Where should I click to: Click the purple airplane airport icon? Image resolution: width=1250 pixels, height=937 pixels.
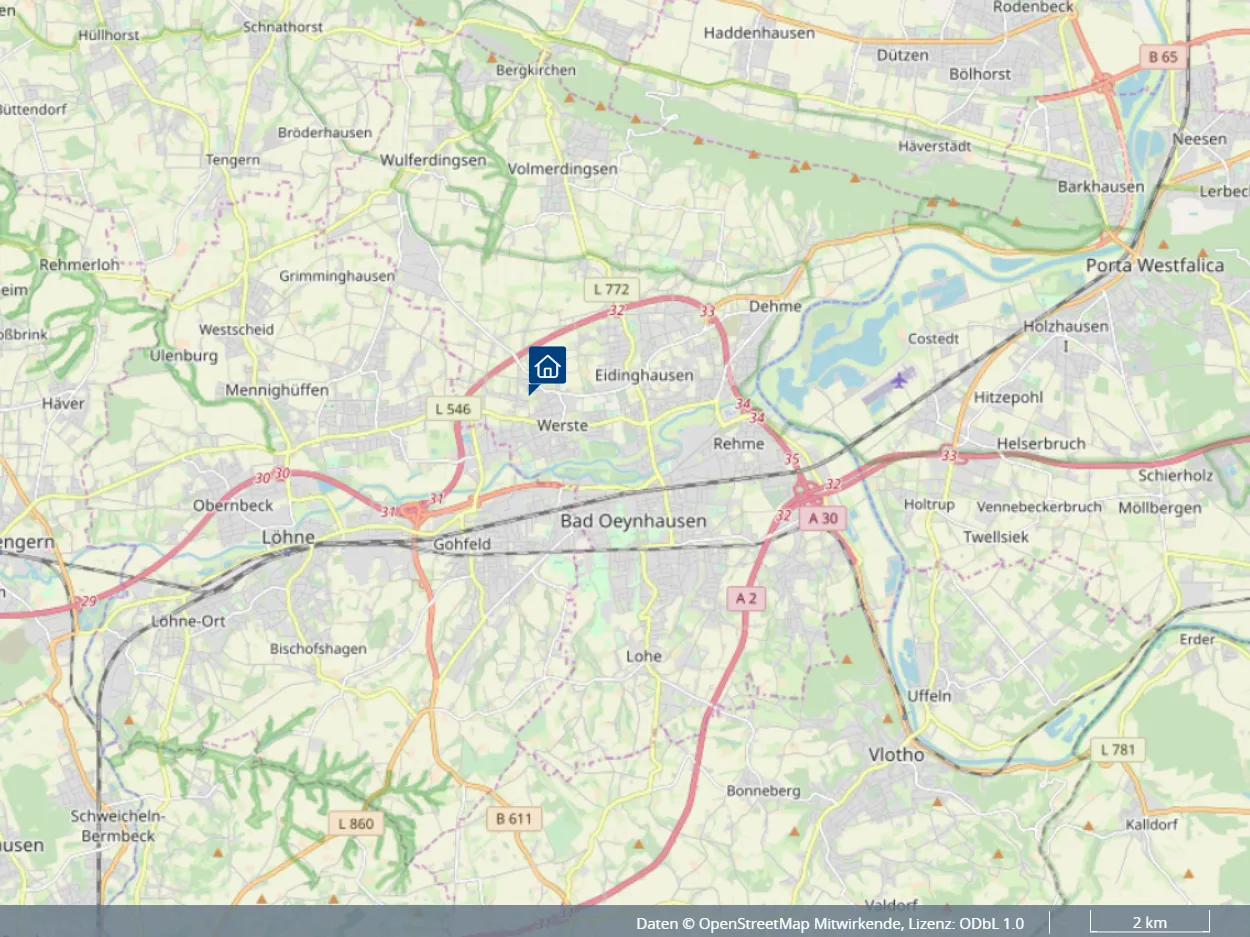902,379
